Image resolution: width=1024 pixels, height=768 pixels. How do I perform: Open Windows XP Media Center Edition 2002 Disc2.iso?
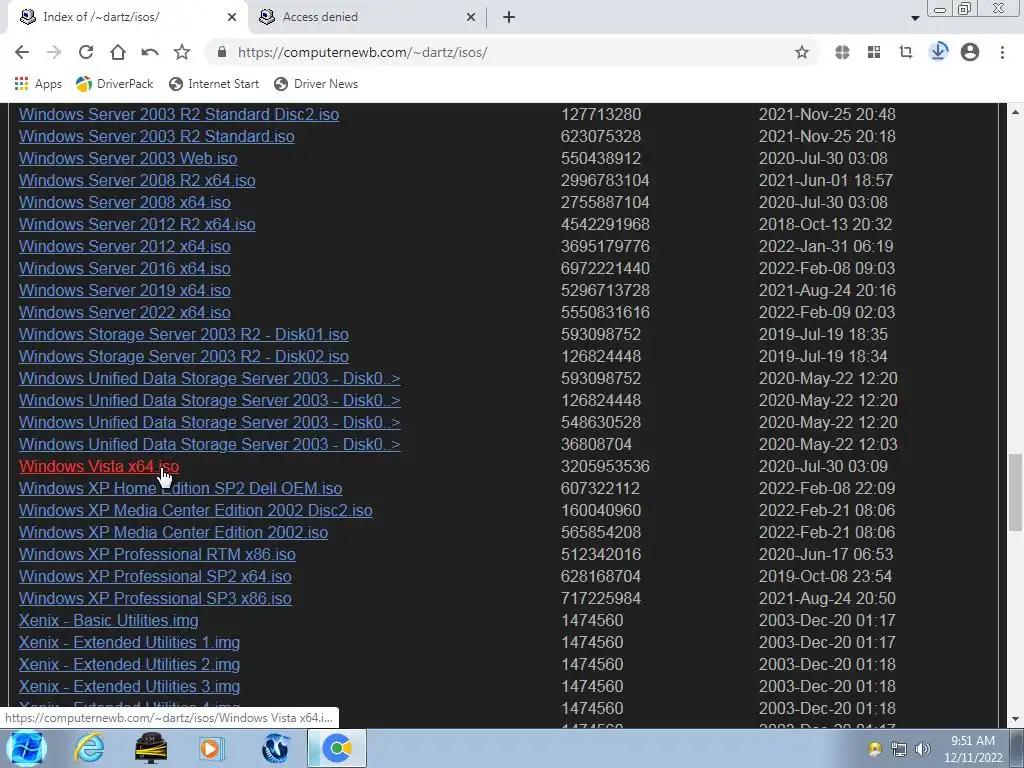click(195, 511)
